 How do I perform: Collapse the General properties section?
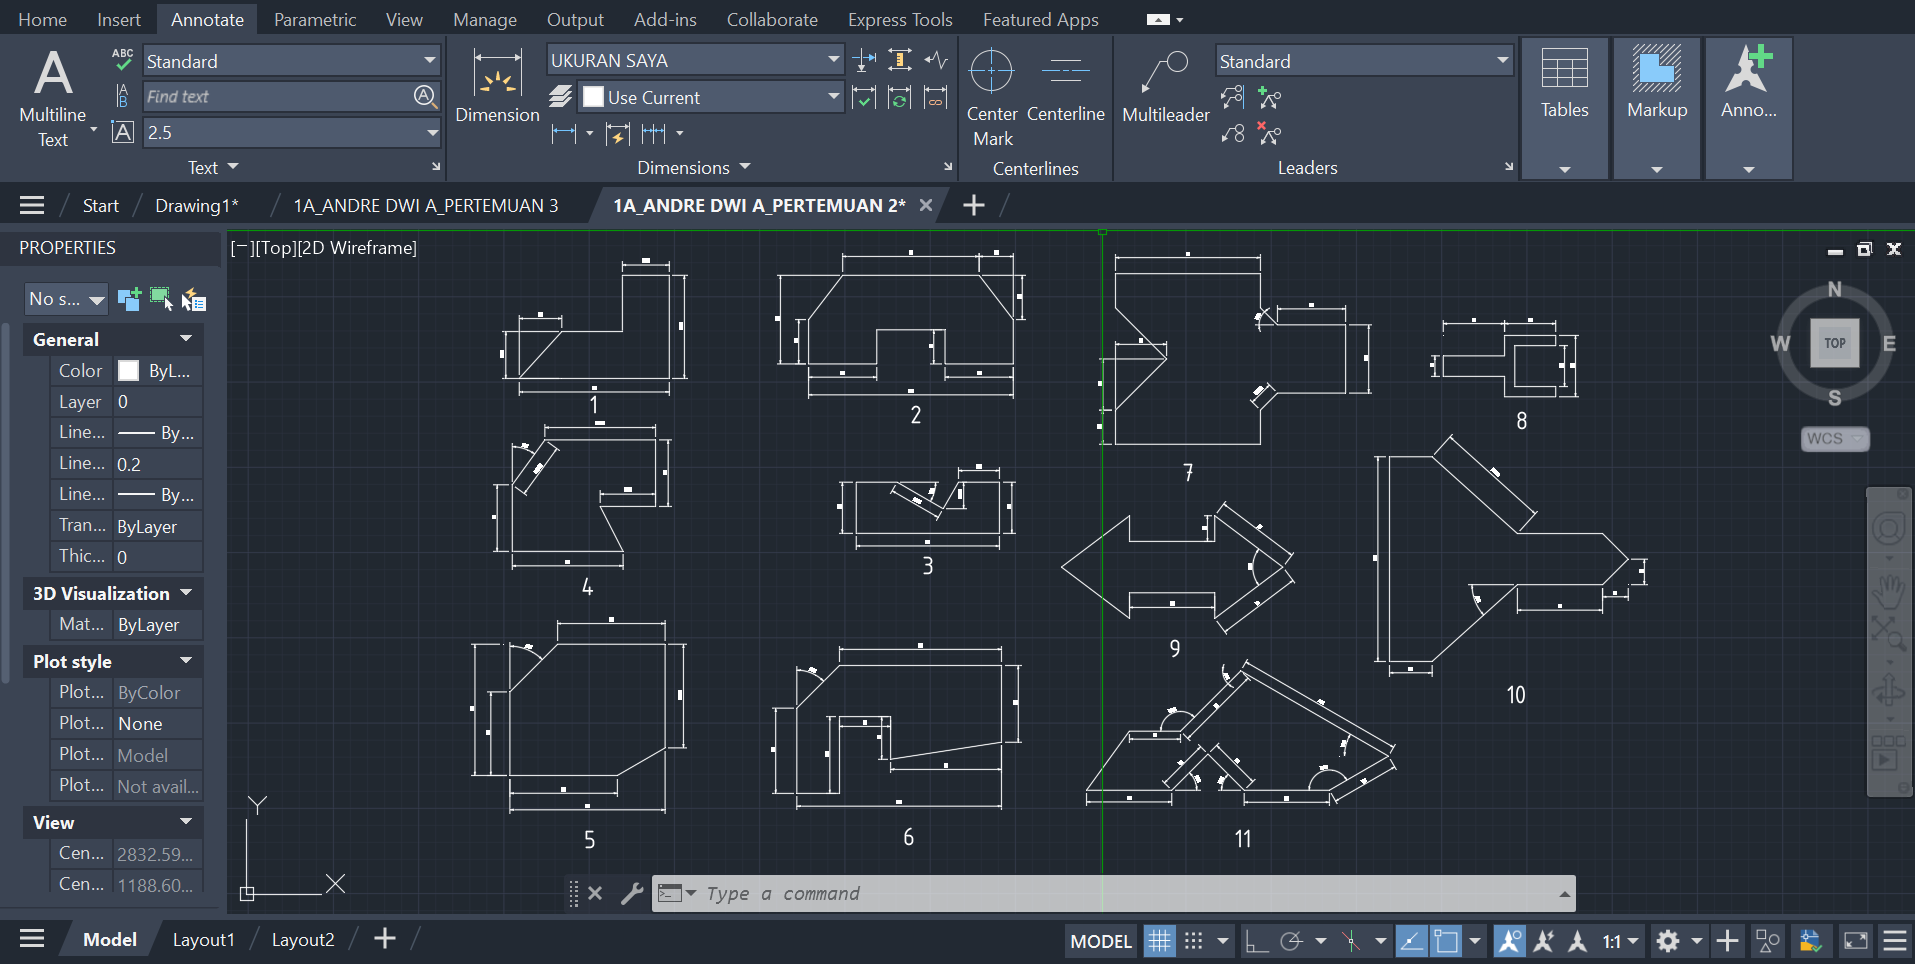point(186,339)
